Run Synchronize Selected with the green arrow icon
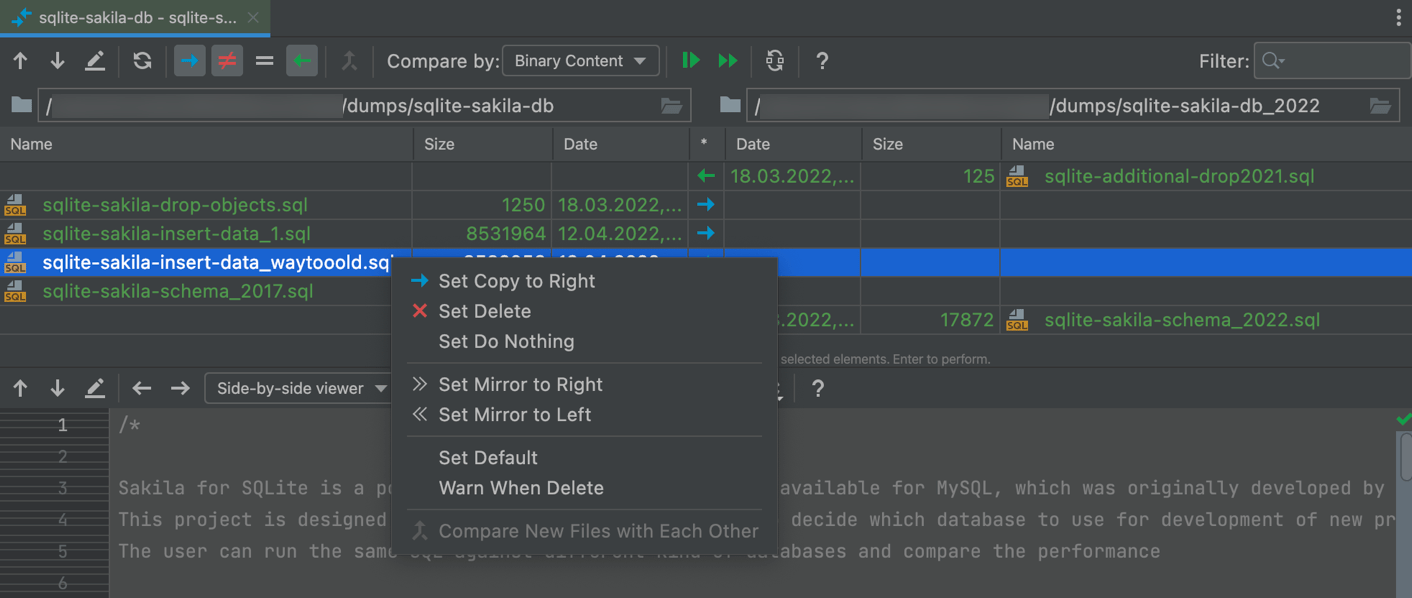Viewport: 1412px width, 598px height. pyautogui.click(x=690, y=60)
